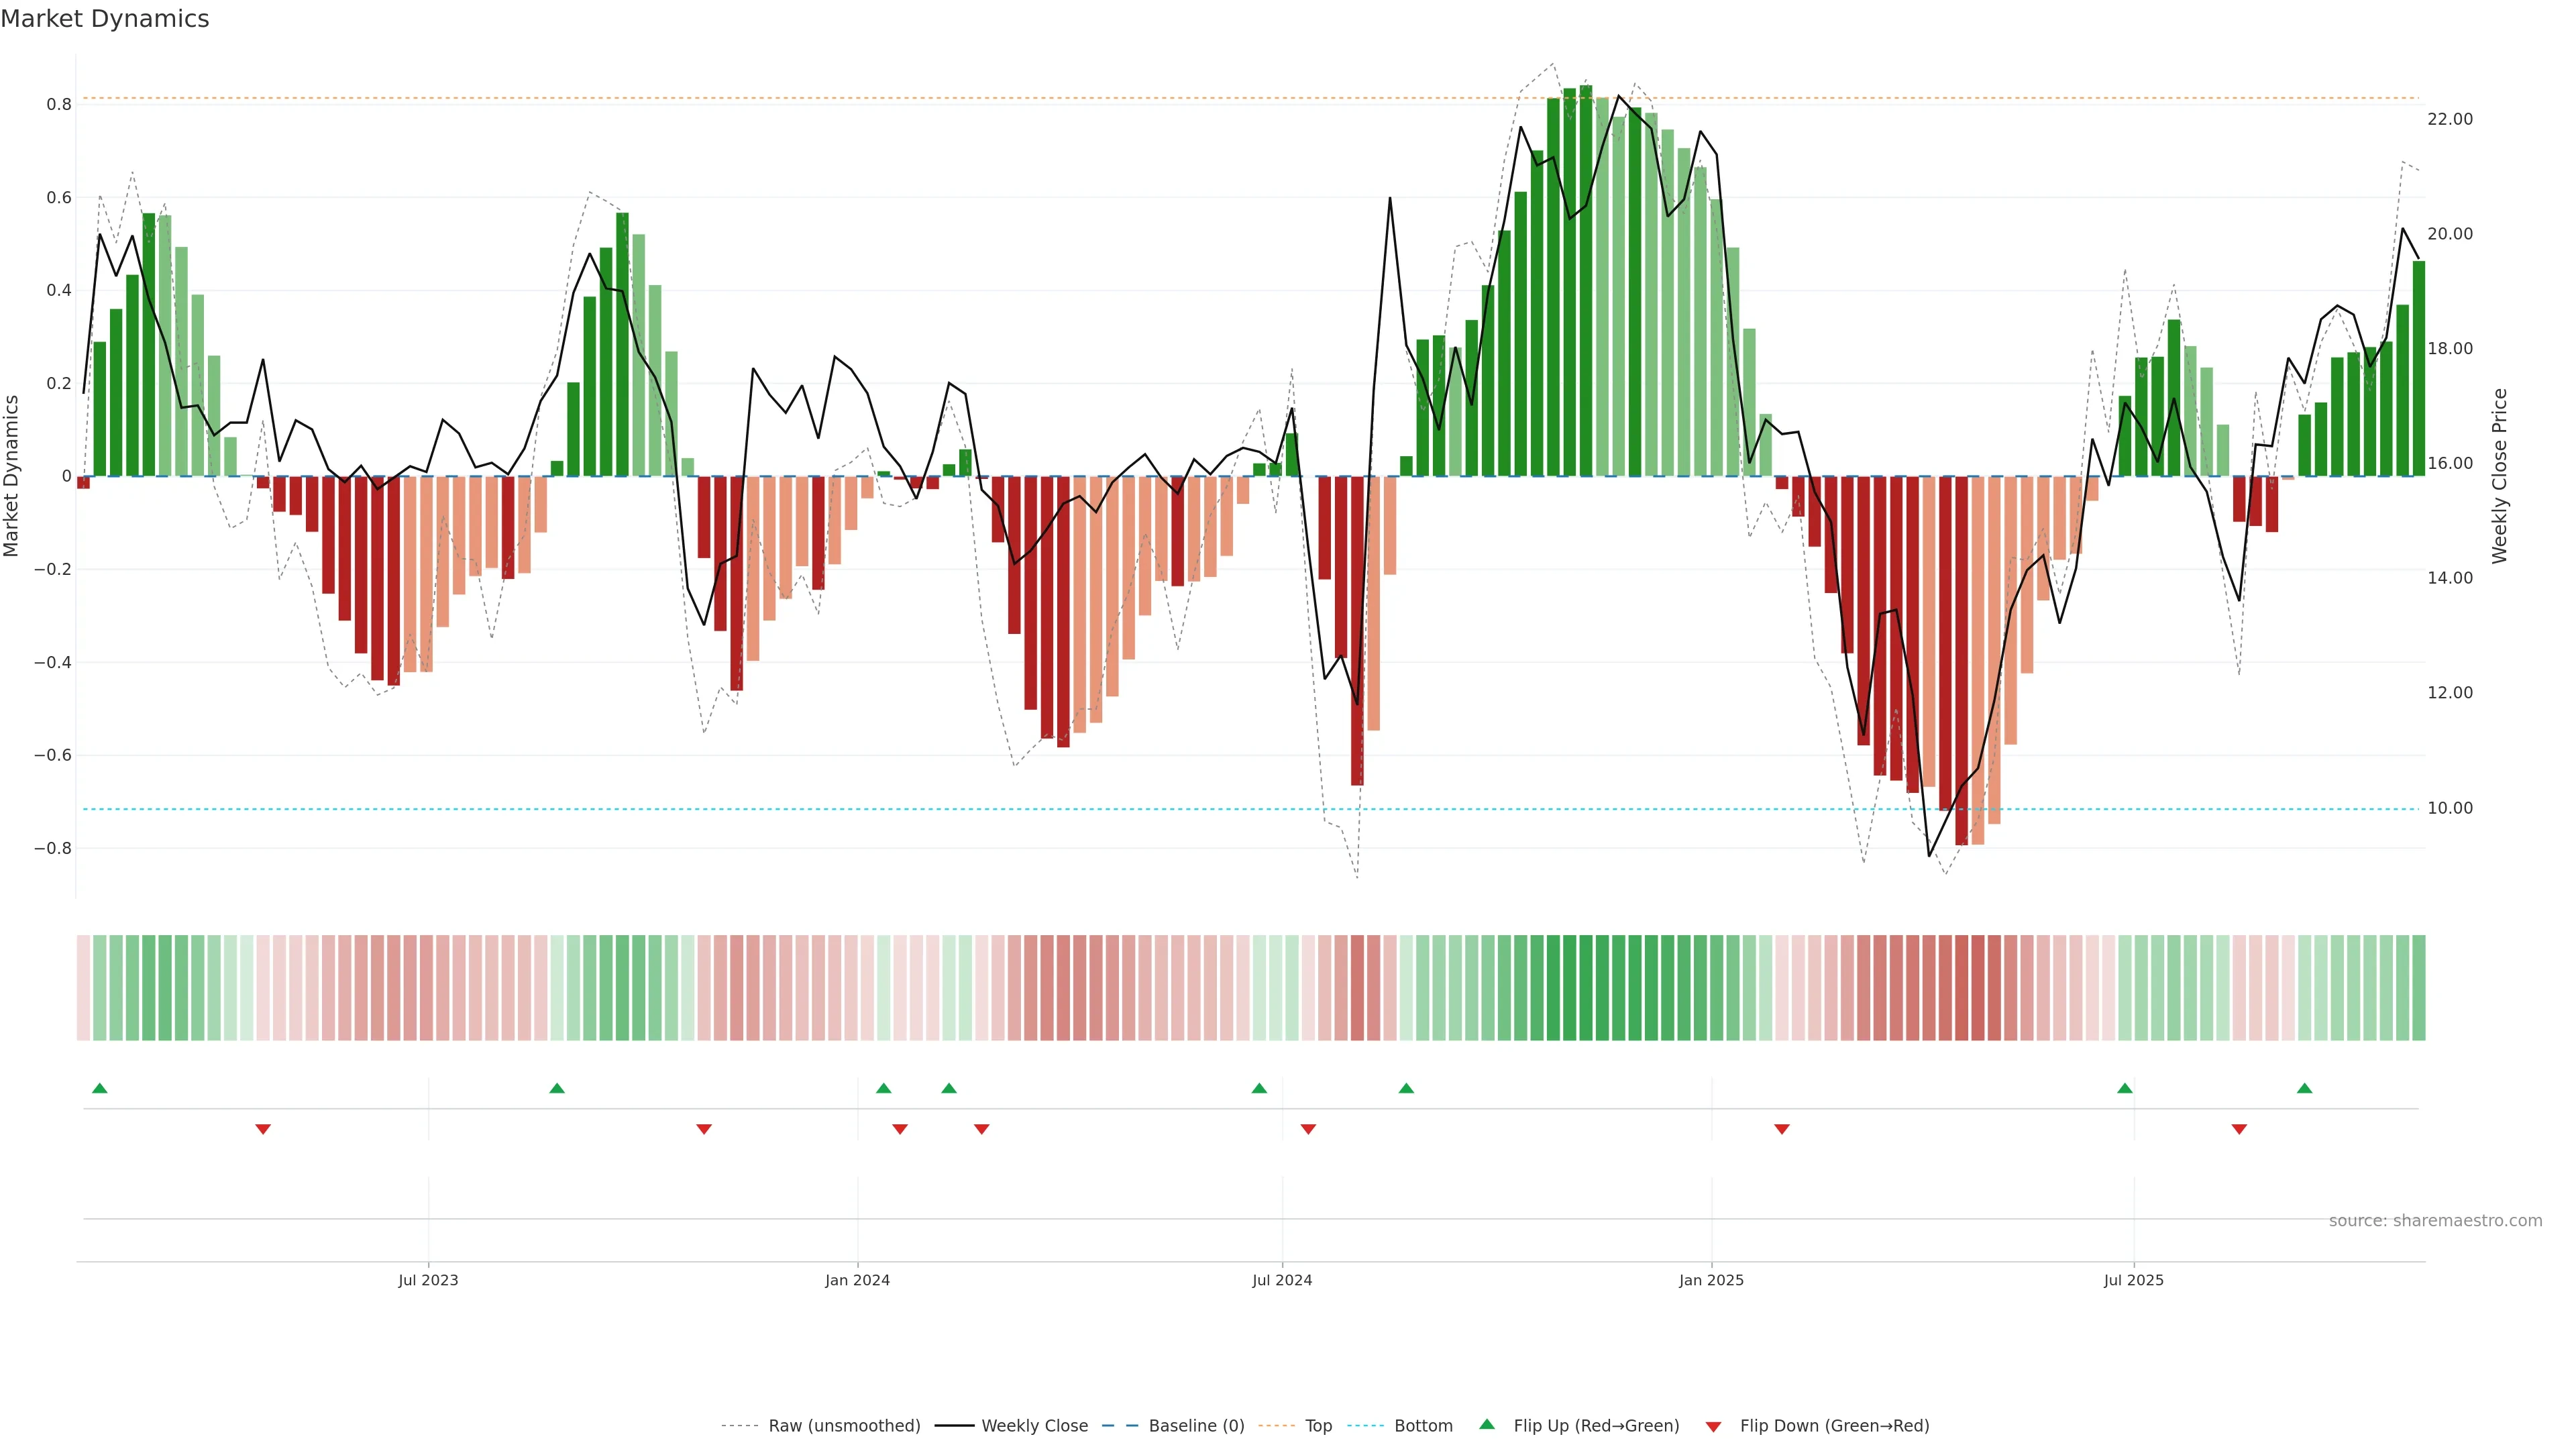The height and width of the screenshot is (1449, 2576).
Task: Toggle Baseline (0) legend entry
Action: point(1196,1425)
